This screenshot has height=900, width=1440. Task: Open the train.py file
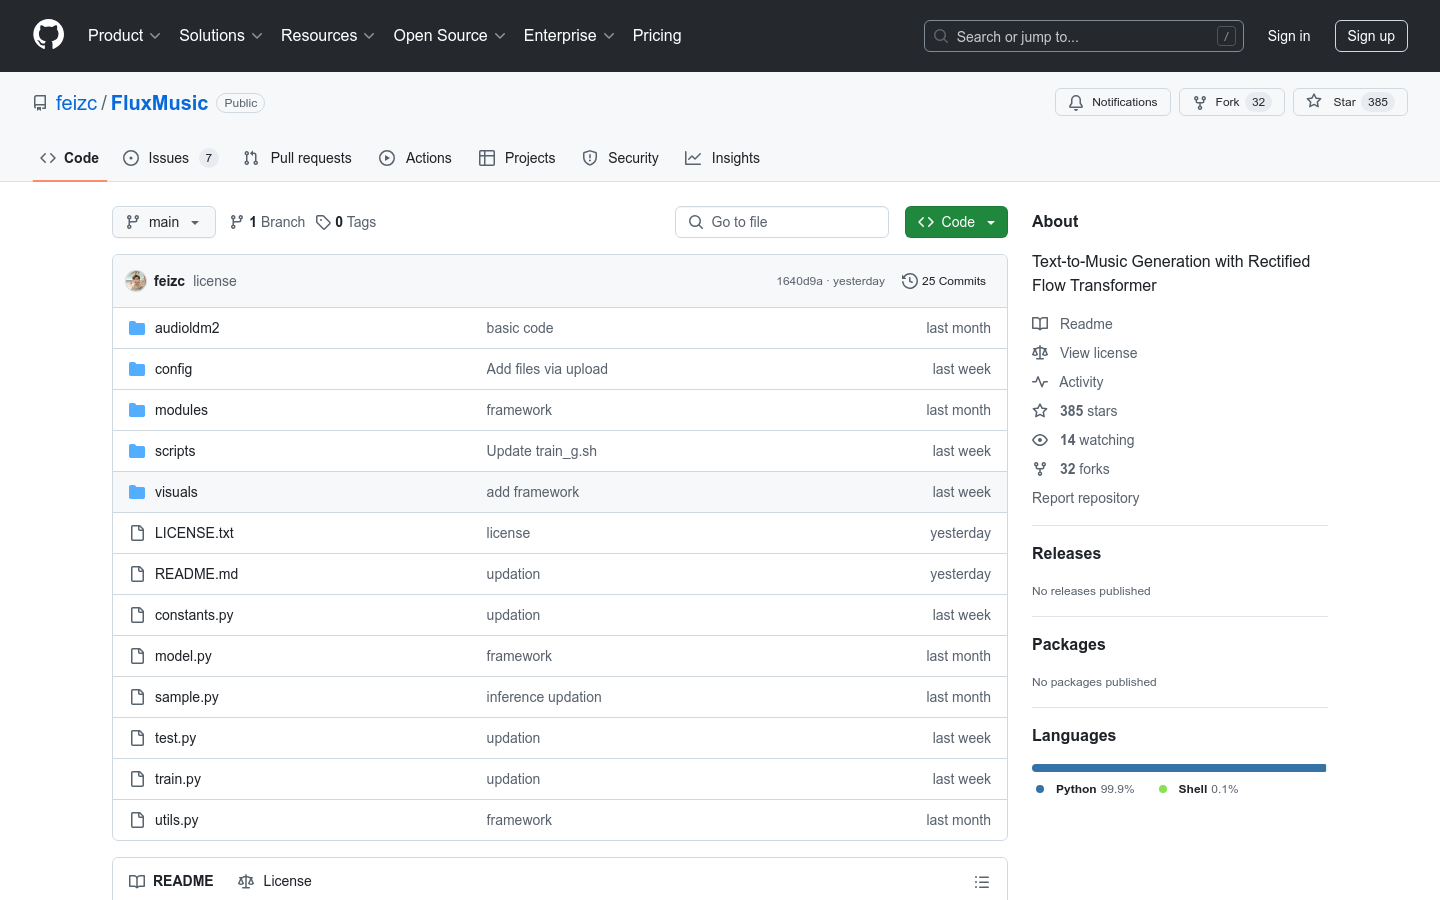coord(178,779)
